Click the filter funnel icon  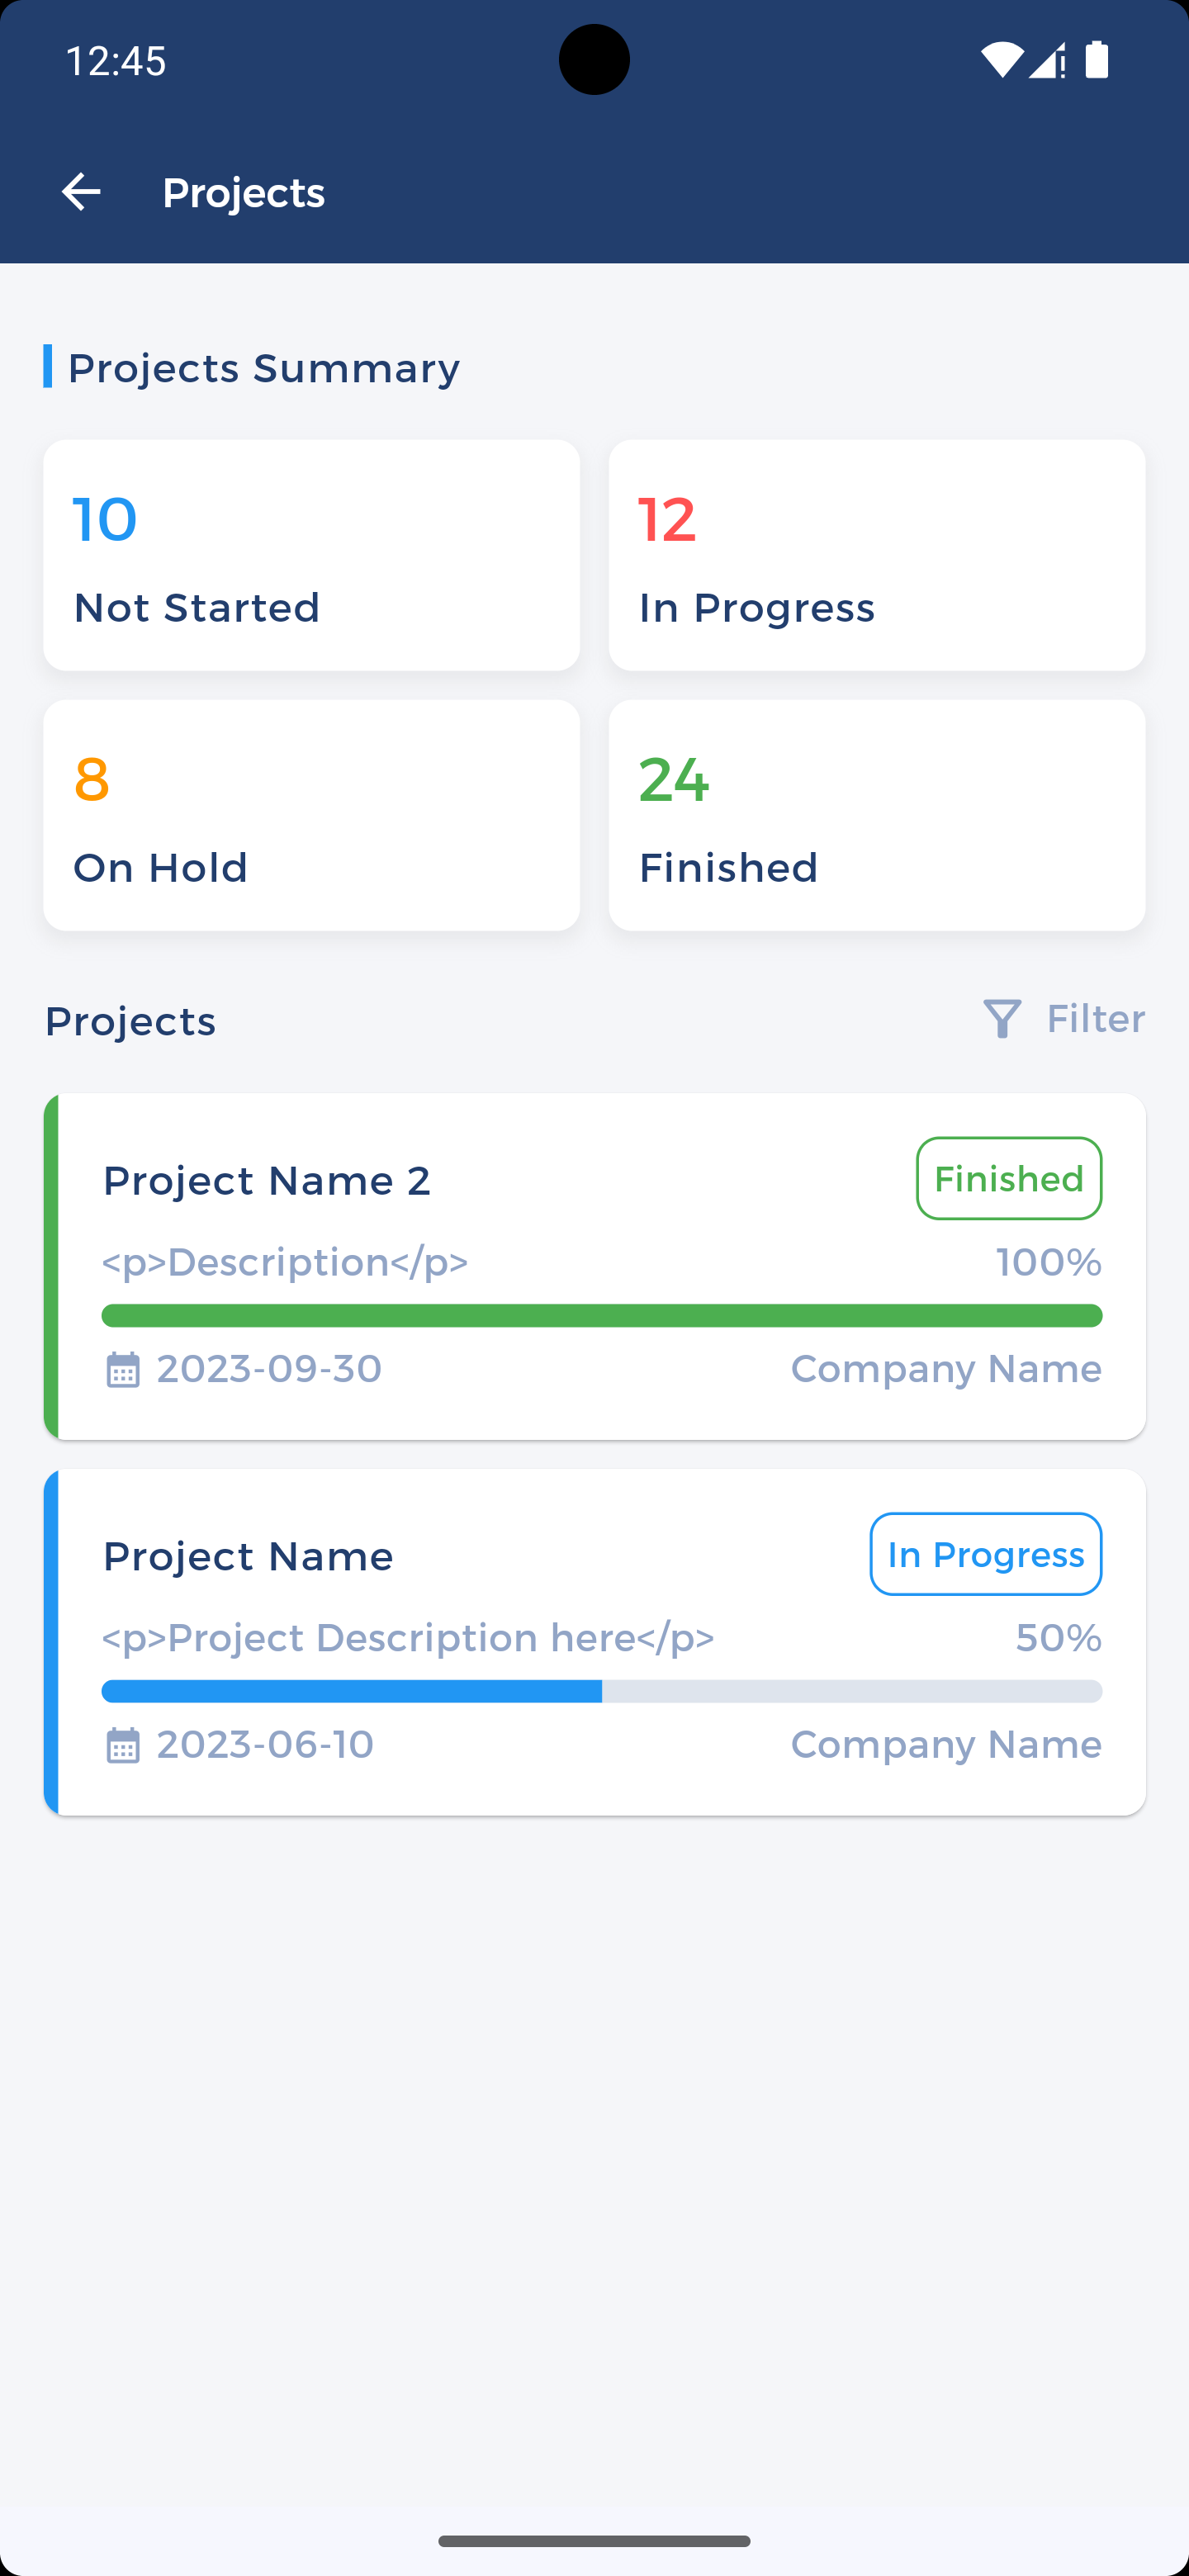coord(1002,1019)
